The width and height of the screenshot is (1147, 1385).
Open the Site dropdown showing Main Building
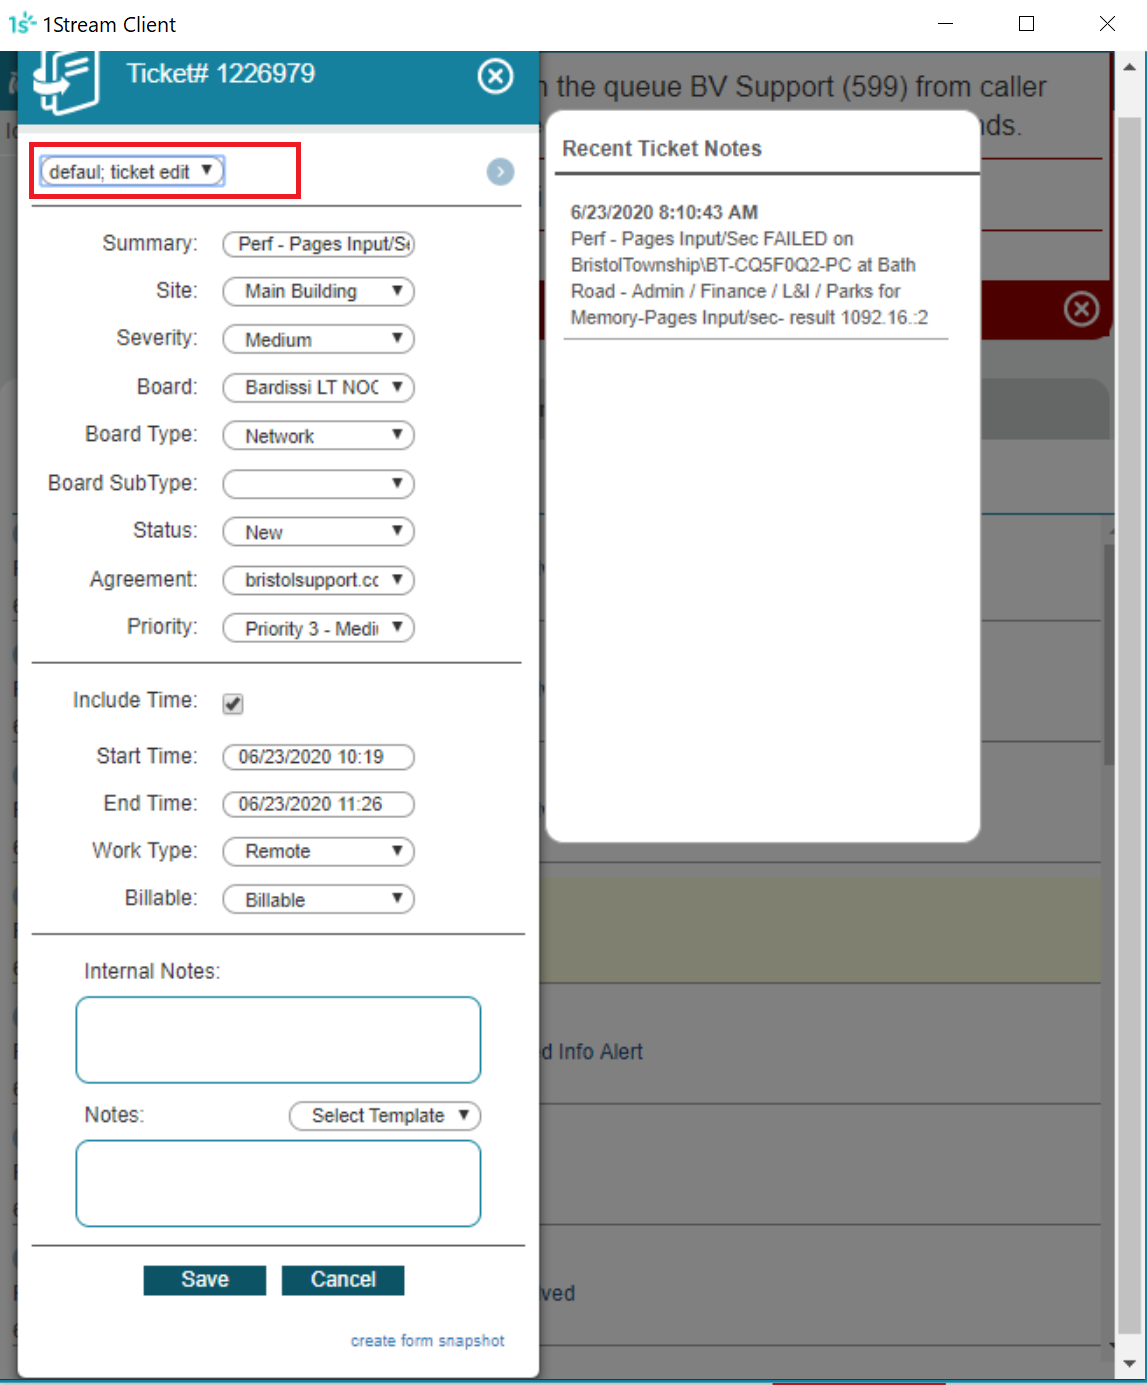tap(318, 291)
